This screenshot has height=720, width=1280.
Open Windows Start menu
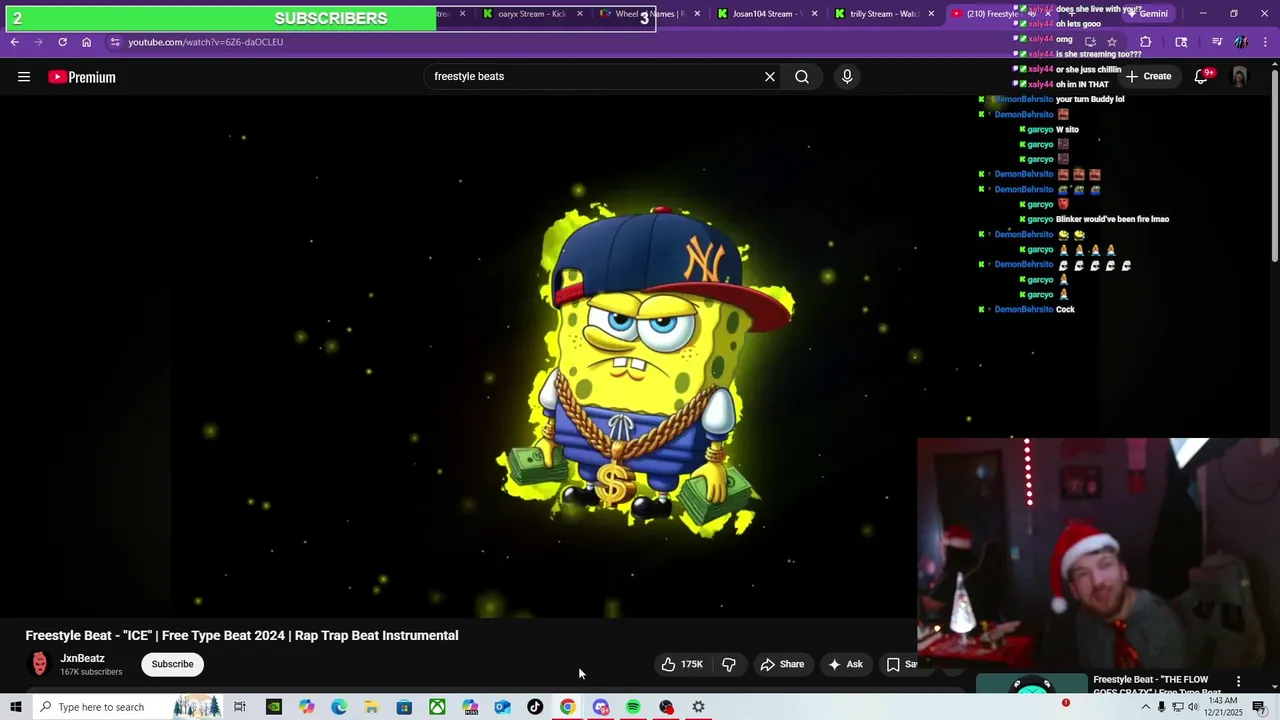point(16,707)
